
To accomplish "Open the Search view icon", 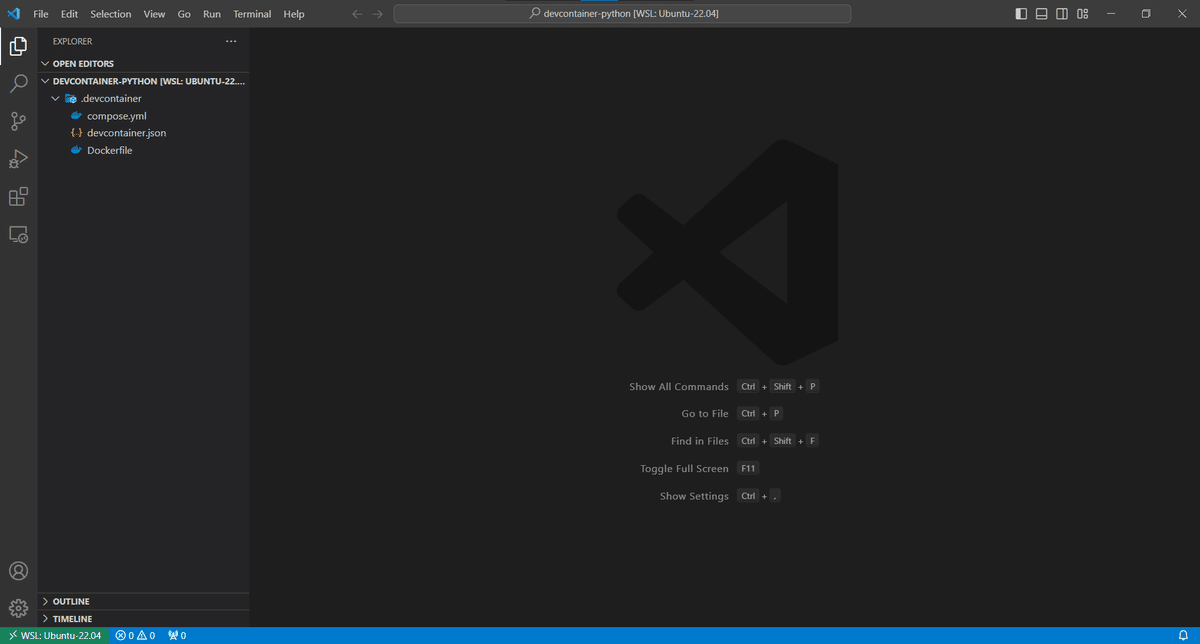I will (x=18, y=83).
